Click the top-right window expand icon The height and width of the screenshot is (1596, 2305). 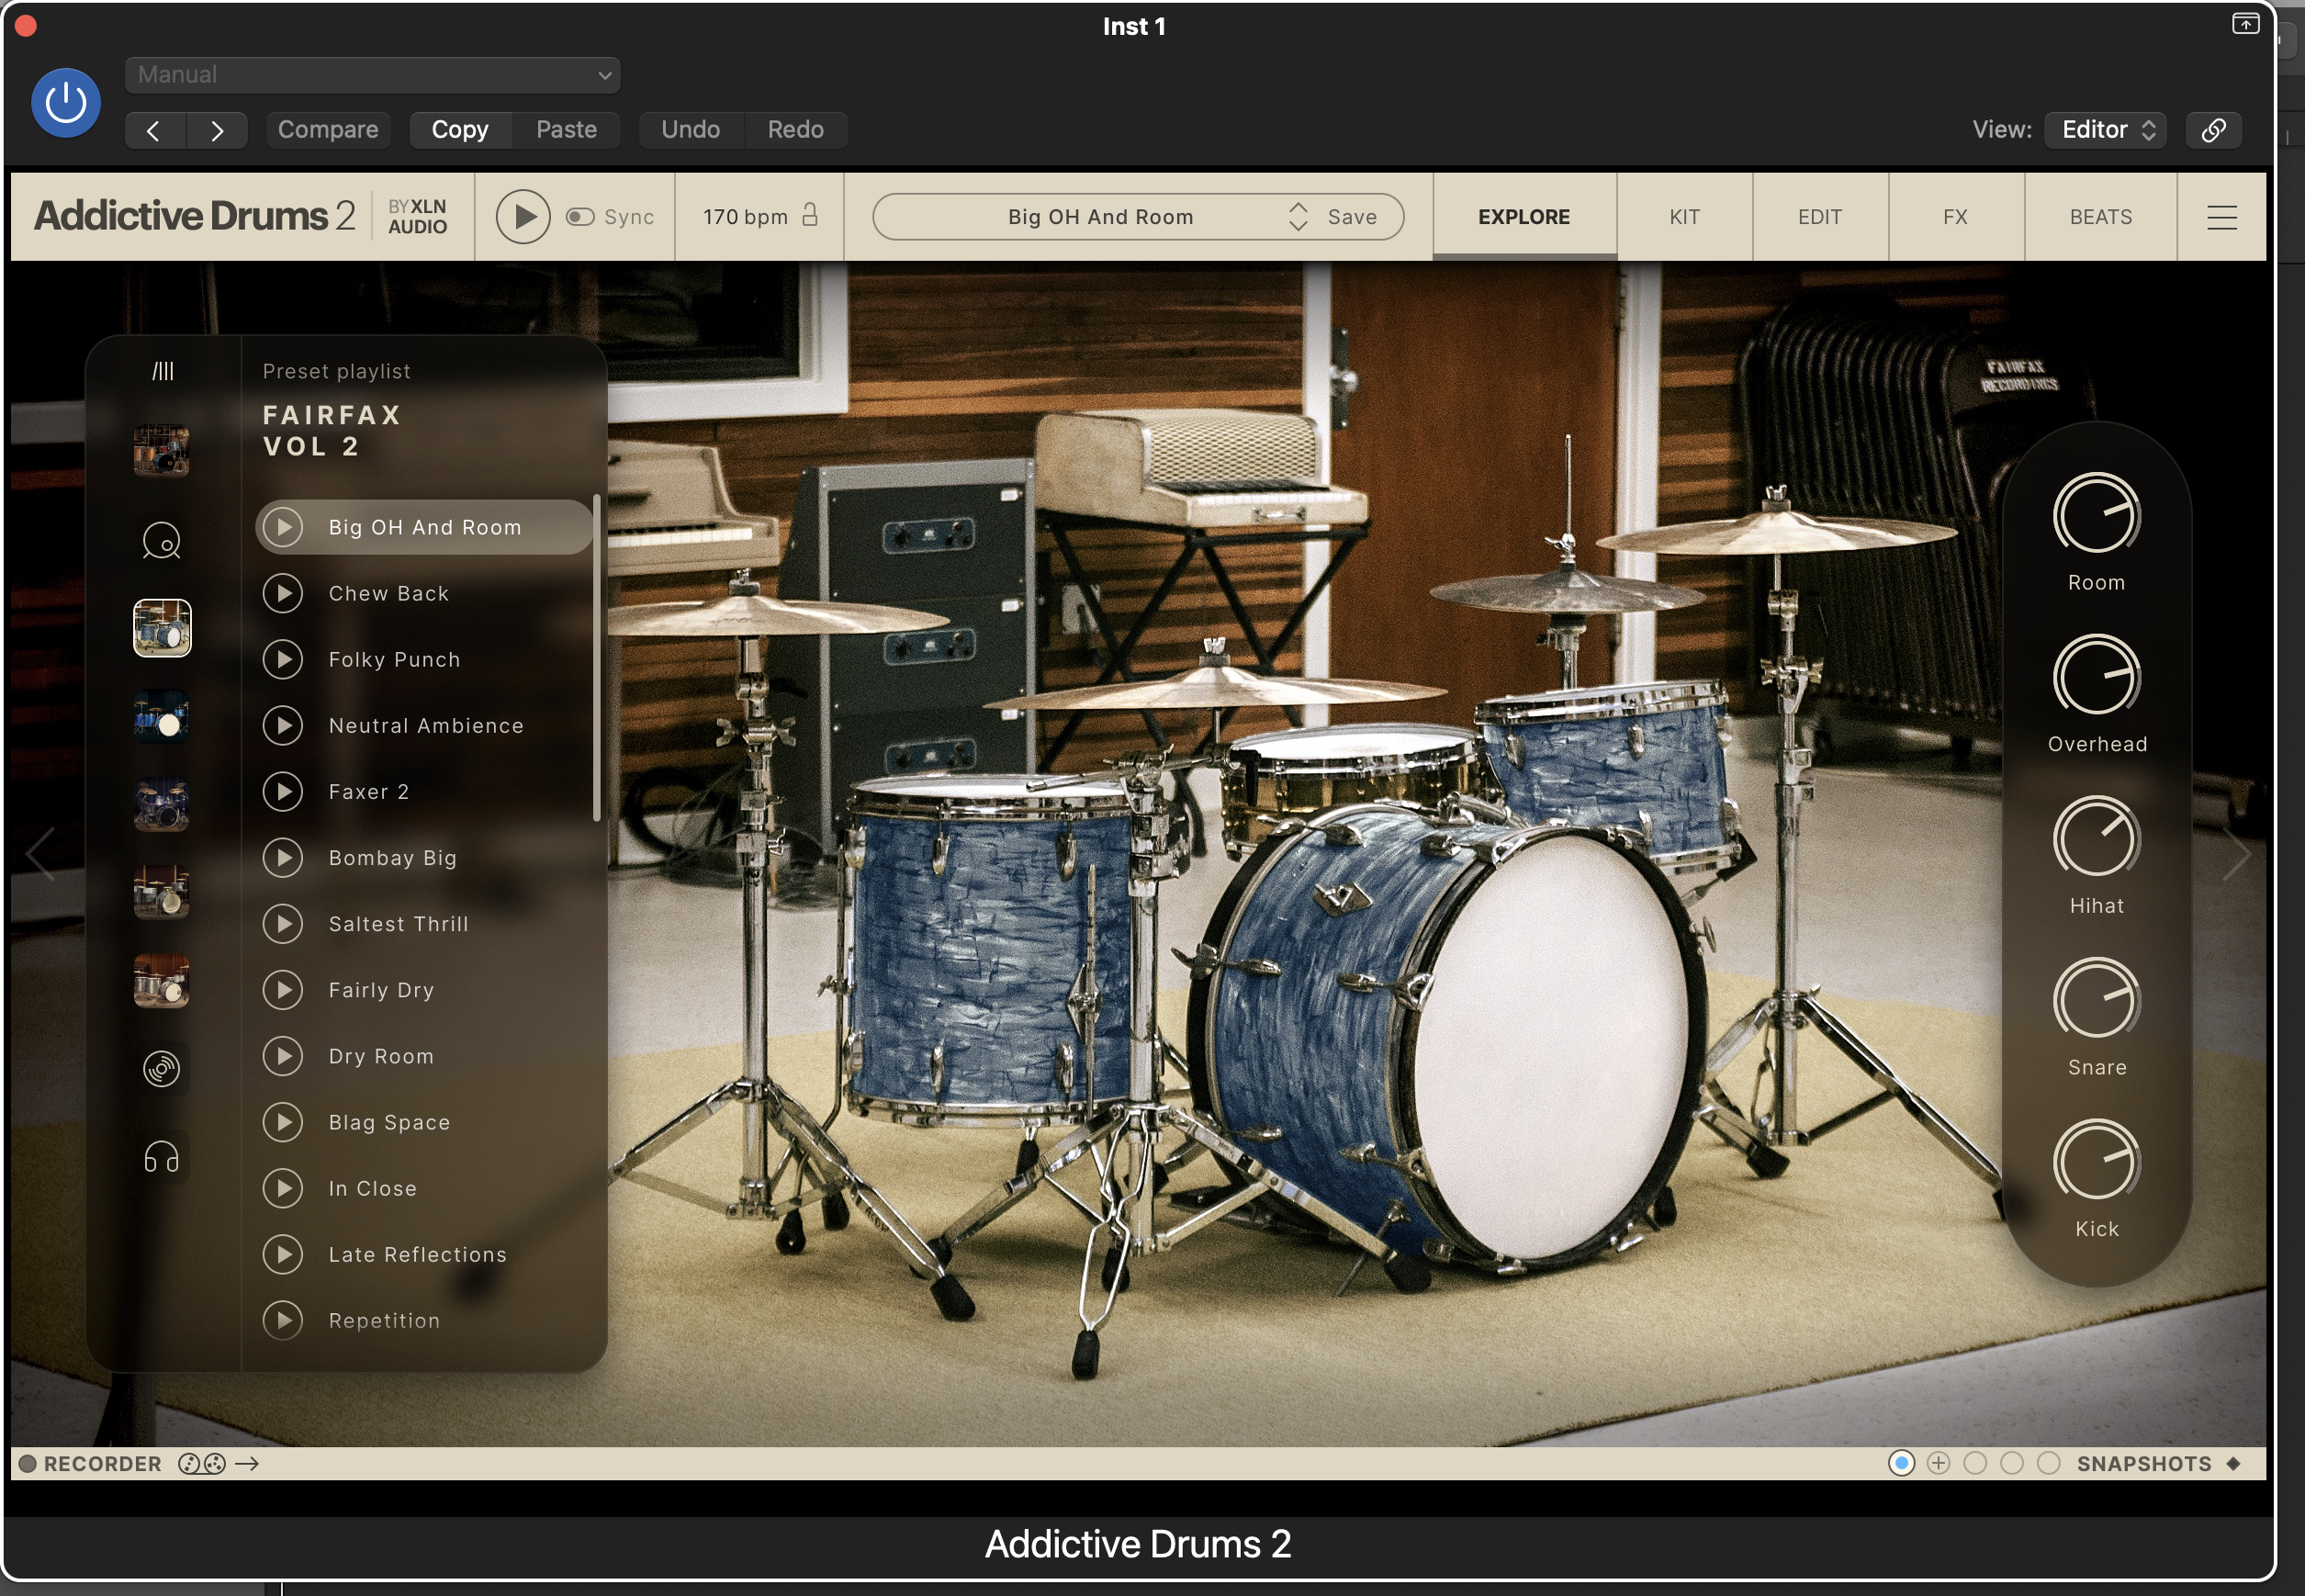click(2245, 23)
